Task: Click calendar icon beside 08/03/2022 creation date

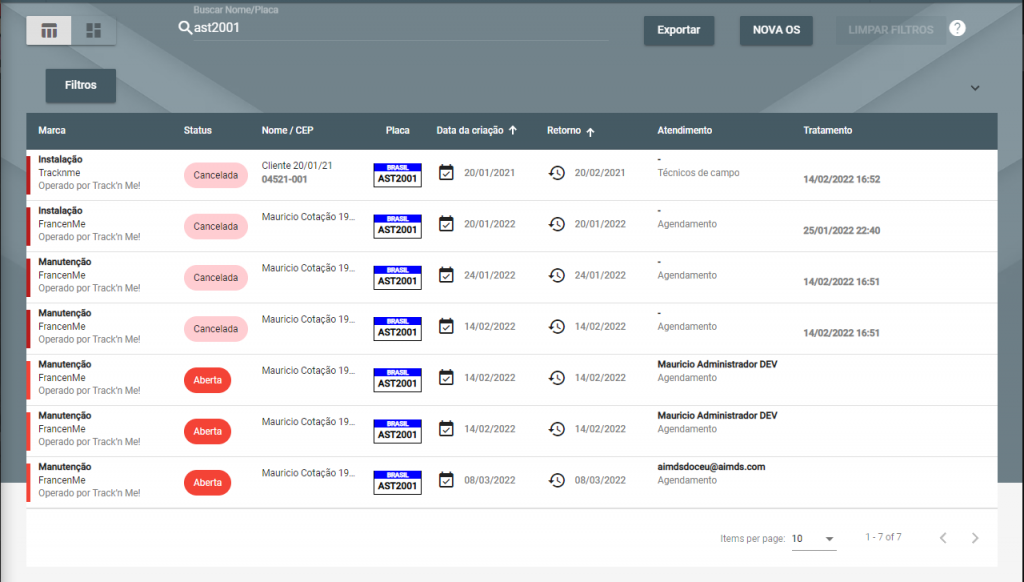Action: [x=446, y=480]
